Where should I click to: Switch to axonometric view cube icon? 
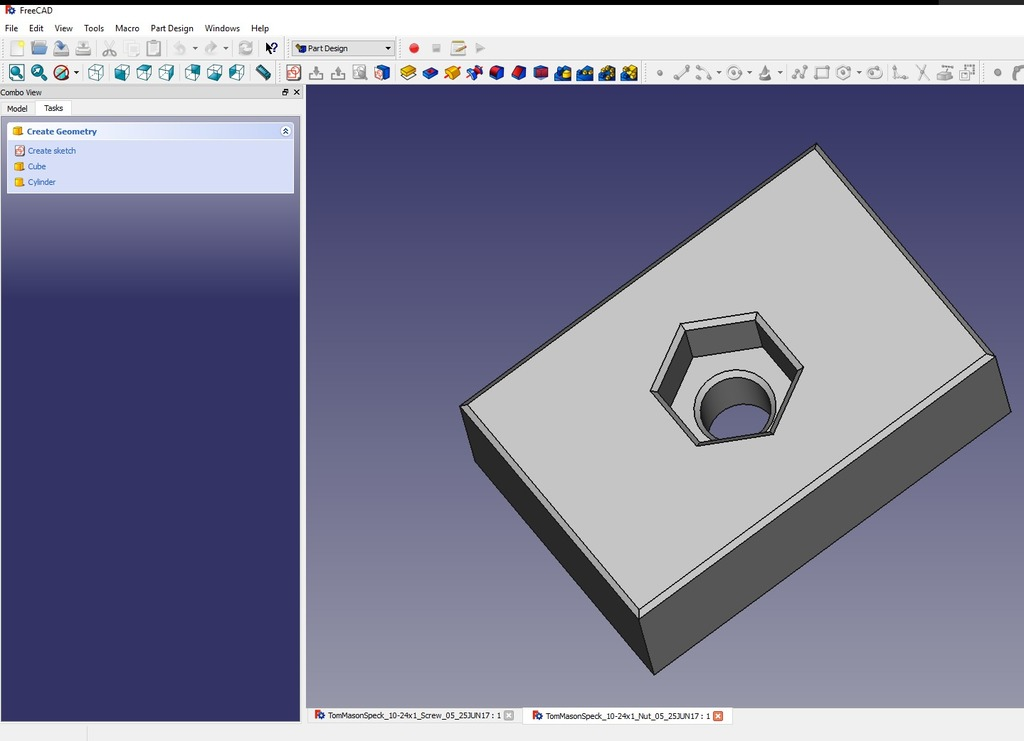tap(96, 72)
